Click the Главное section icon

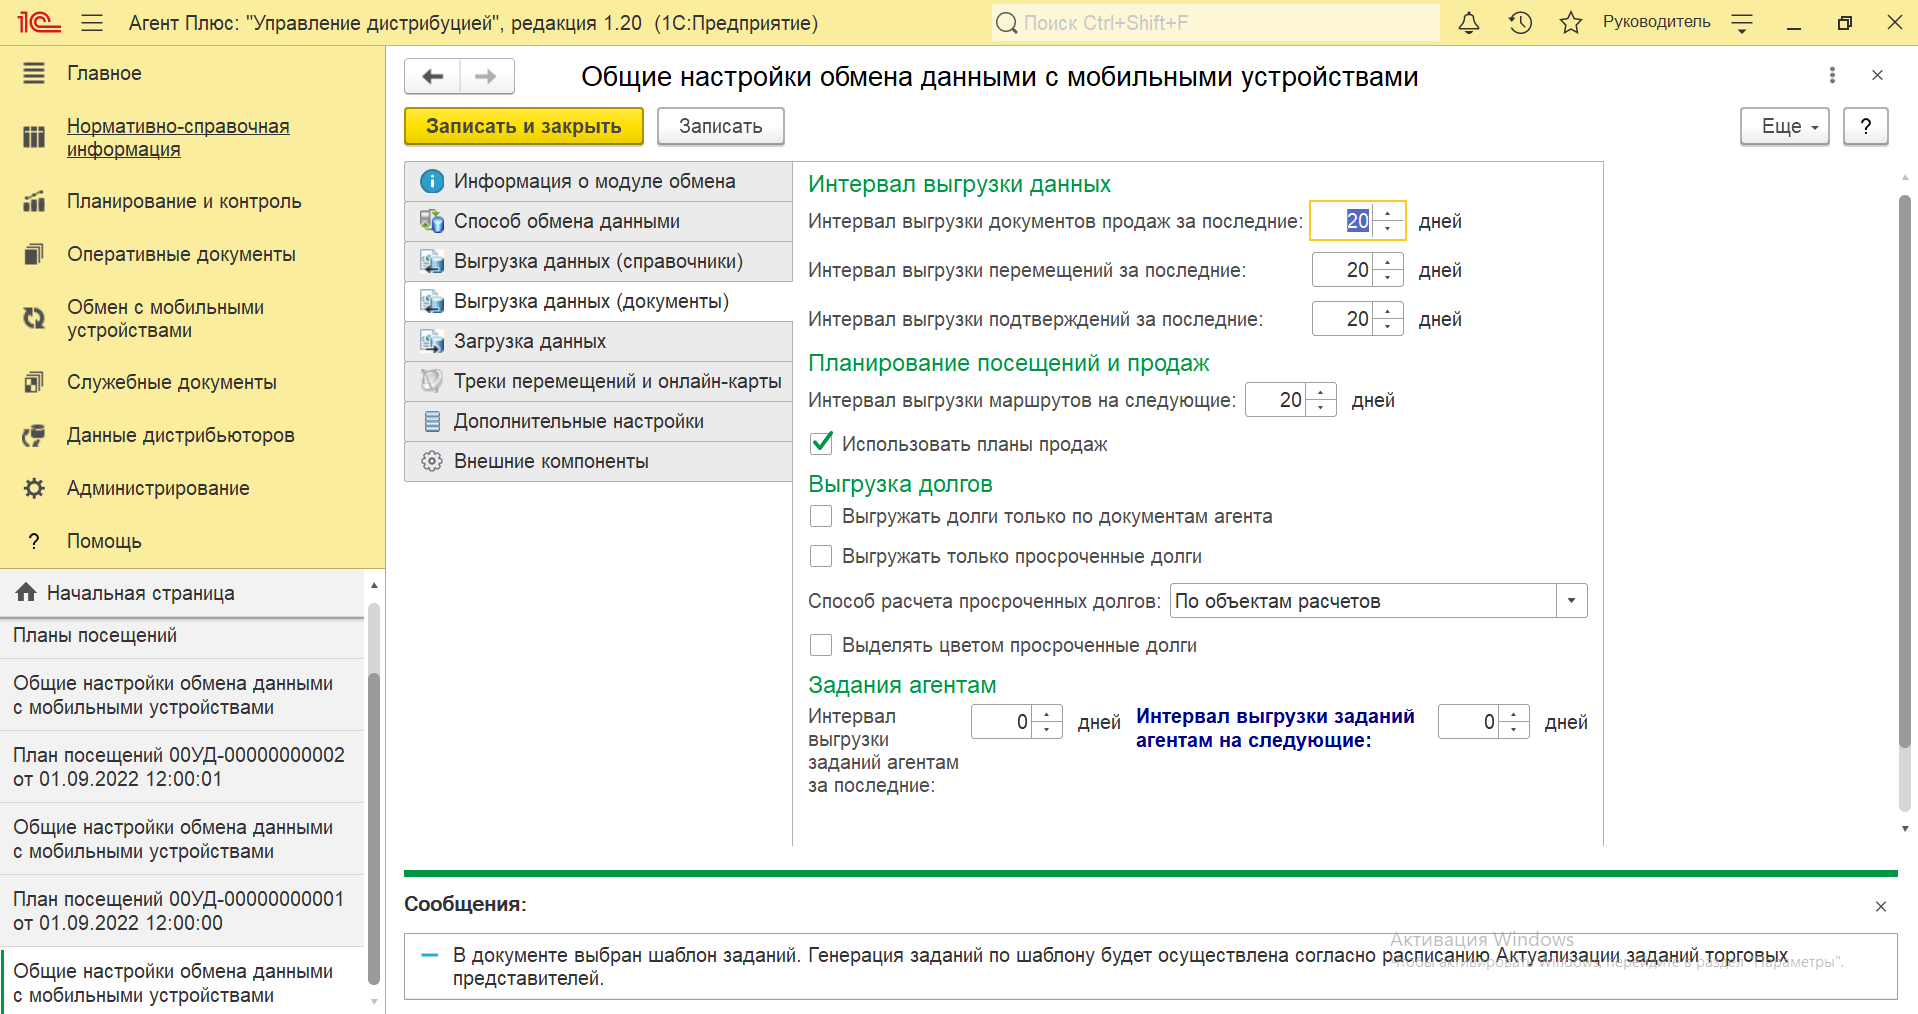click(x=34, y=73)
